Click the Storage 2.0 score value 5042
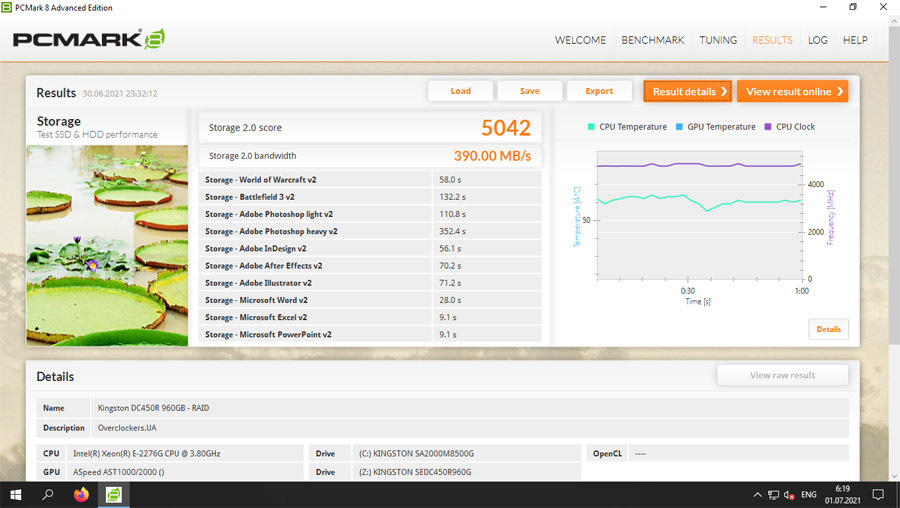The height and width of the screenshot is (508, 900). tap(506, 127)
